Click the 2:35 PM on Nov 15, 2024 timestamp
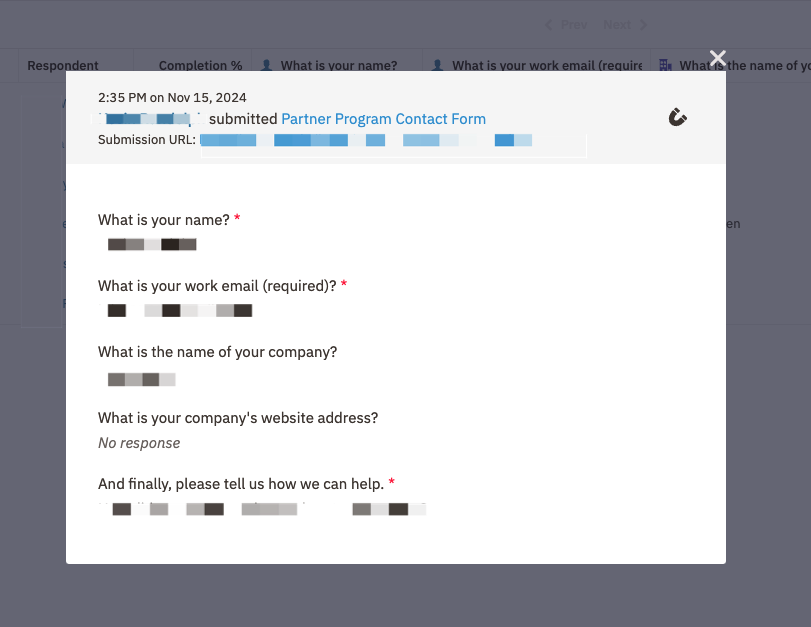Image resolution: width=811 pixels, height=627 pixels. point(172,98)
